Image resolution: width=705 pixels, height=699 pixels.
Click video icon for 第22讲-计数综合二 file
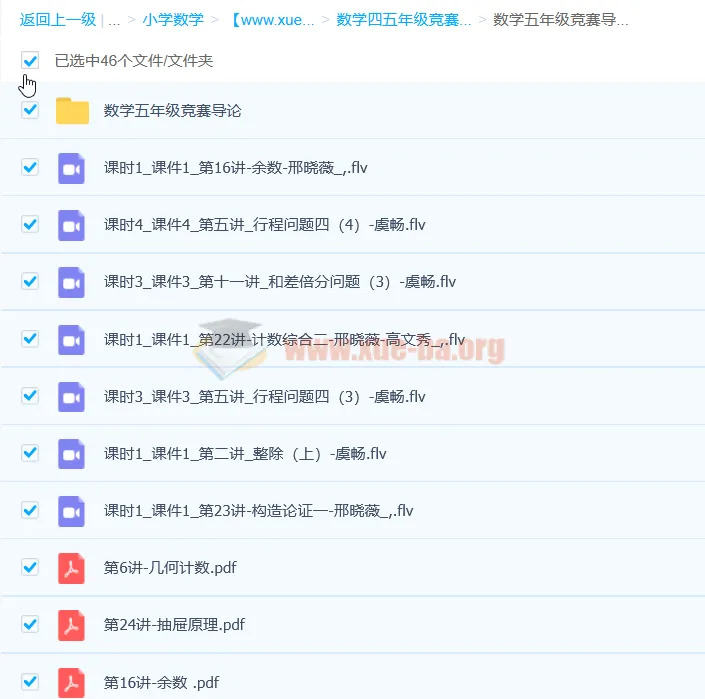click(x=72, y=340)
